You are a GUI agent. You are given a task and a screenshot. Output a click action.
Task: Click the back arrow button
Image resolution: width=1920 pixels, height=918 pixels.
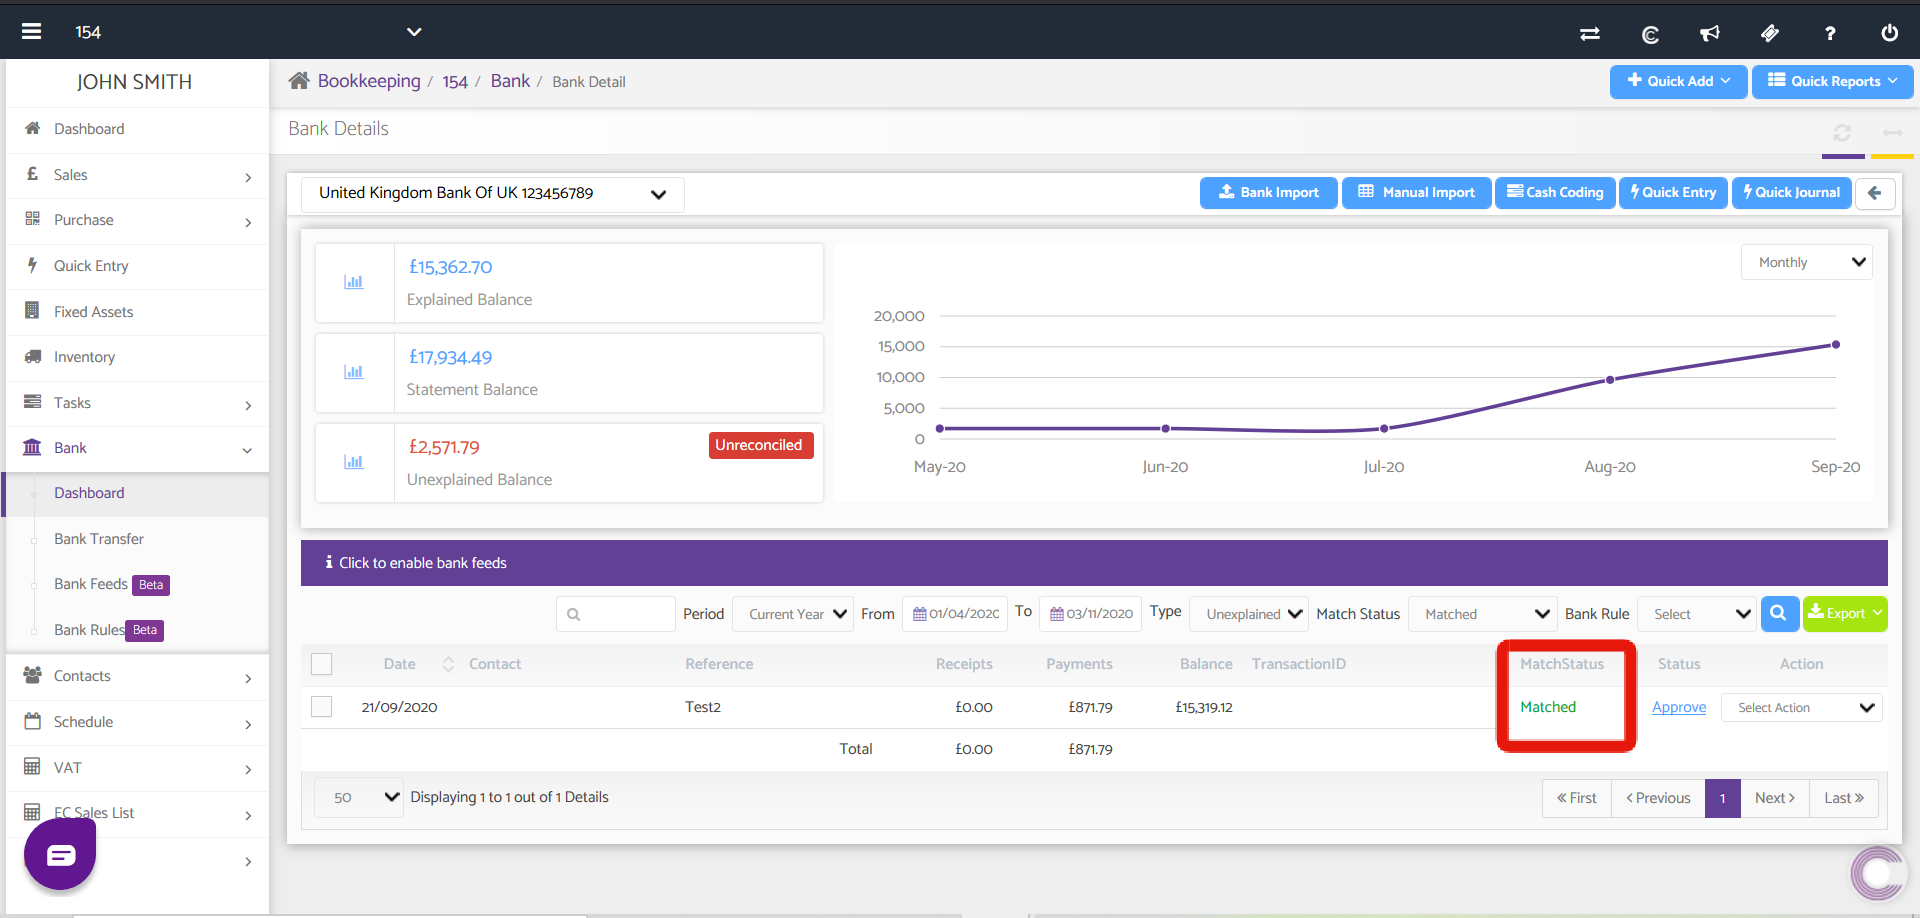1875,193
